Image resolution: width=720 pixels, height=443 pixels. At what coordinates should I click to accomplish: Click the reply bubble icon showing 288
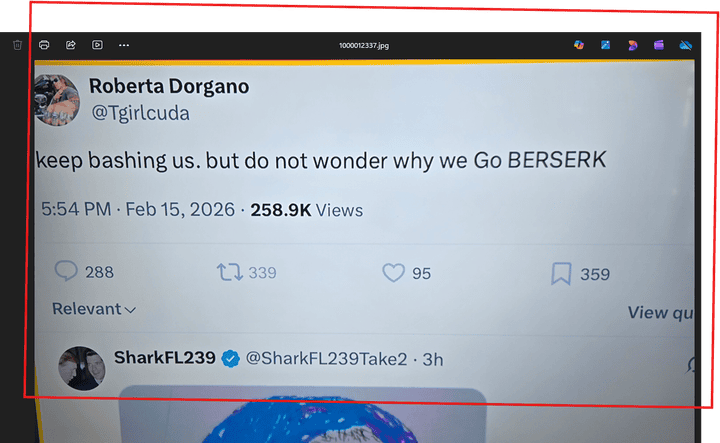pos(66,271)
